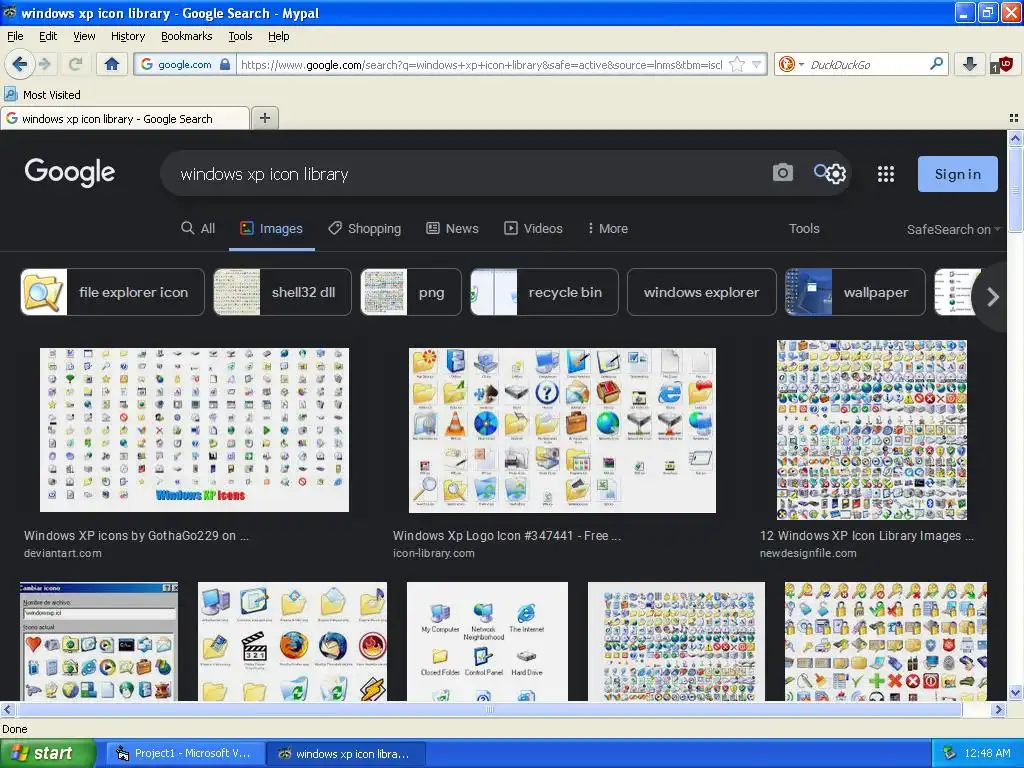This screenshot has height=768, width=1024.
Task: Select the Images results tab
Action: (x=272, y=229)
